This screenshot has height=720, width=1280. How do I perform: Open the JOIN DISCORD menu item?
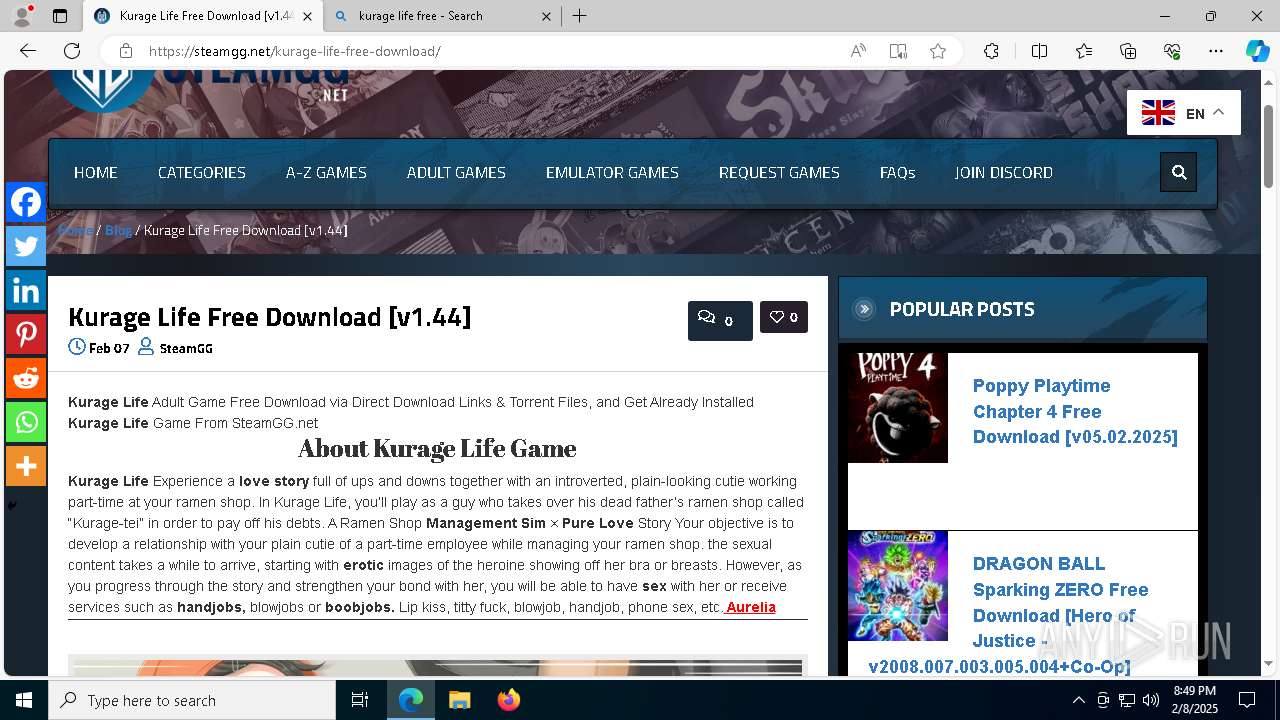point(1003,172)
